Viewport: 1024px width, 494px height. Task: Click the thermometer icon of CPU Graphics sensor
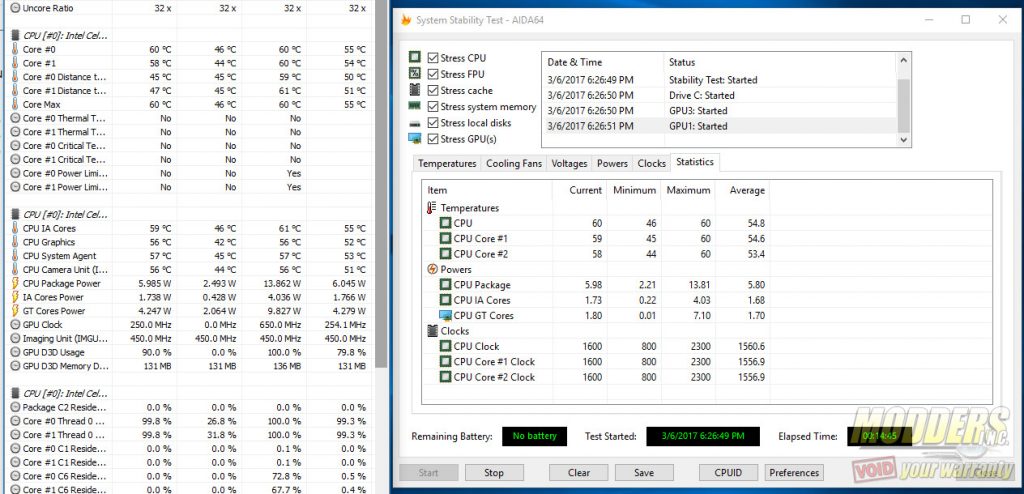15,242
